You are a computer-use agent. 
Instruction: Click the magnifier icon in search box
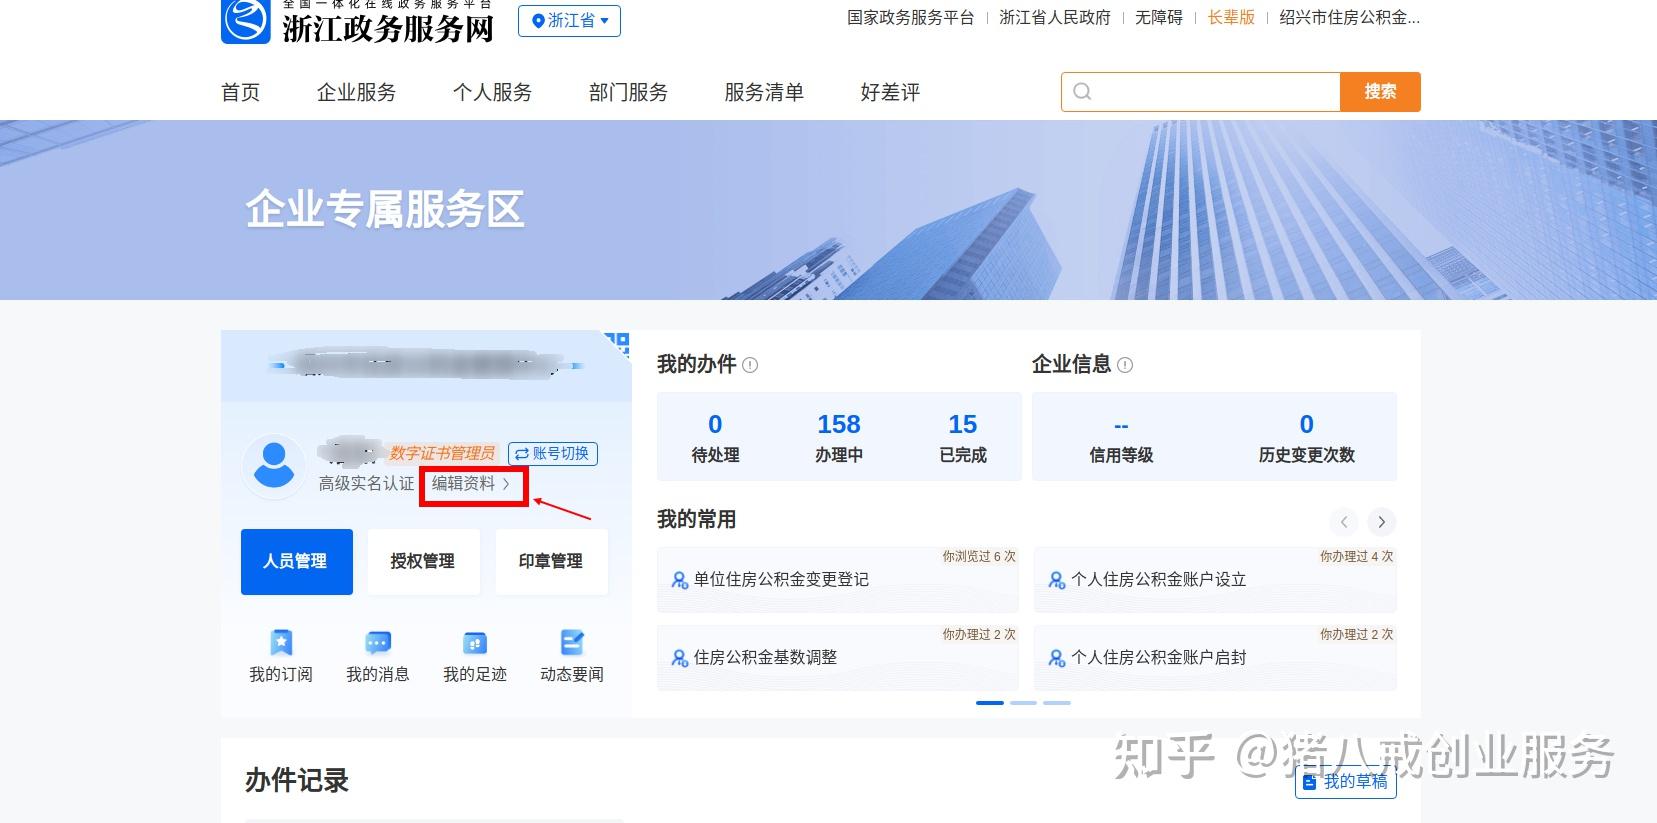click(x=1082, y=92)
